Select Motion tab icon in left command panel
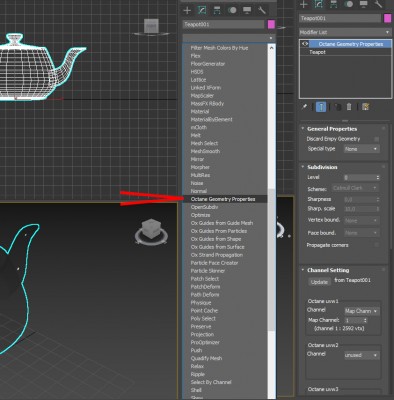Screen dimensions: 394x400 pyautogui.click(x=232, y=10)
